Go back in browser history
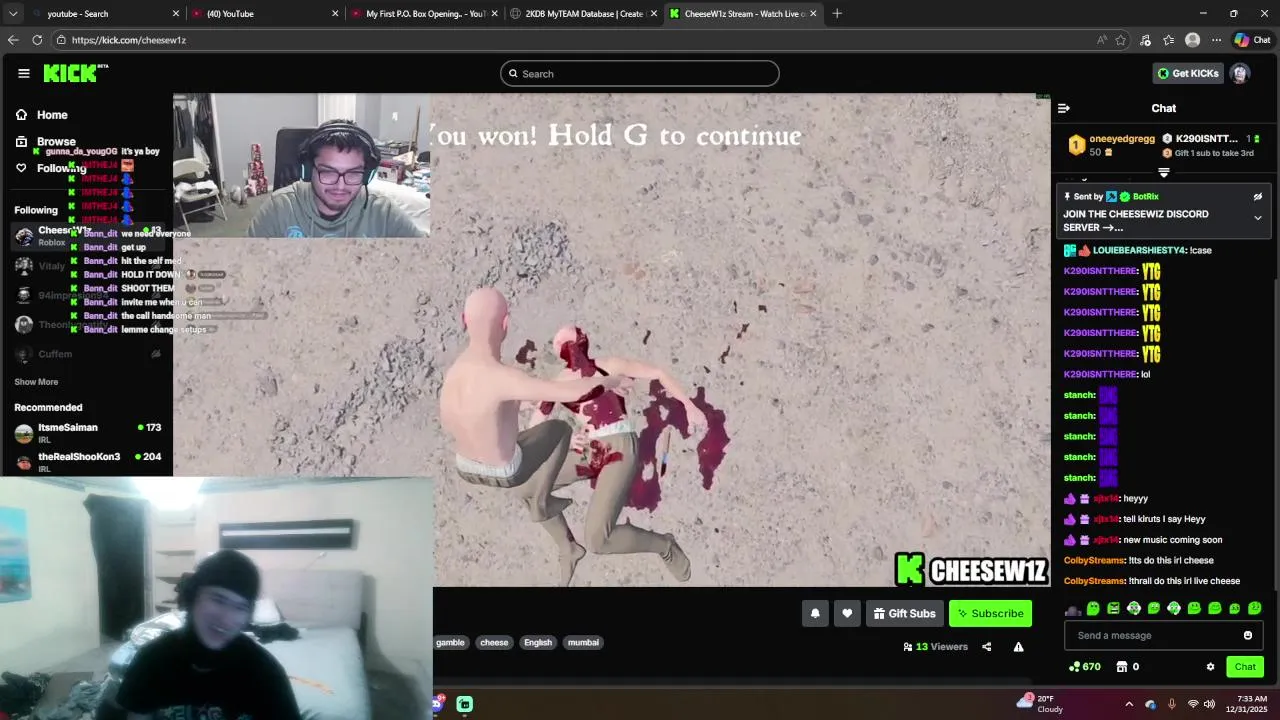Viewport: 1280px width, 720px height. (13, 40)
